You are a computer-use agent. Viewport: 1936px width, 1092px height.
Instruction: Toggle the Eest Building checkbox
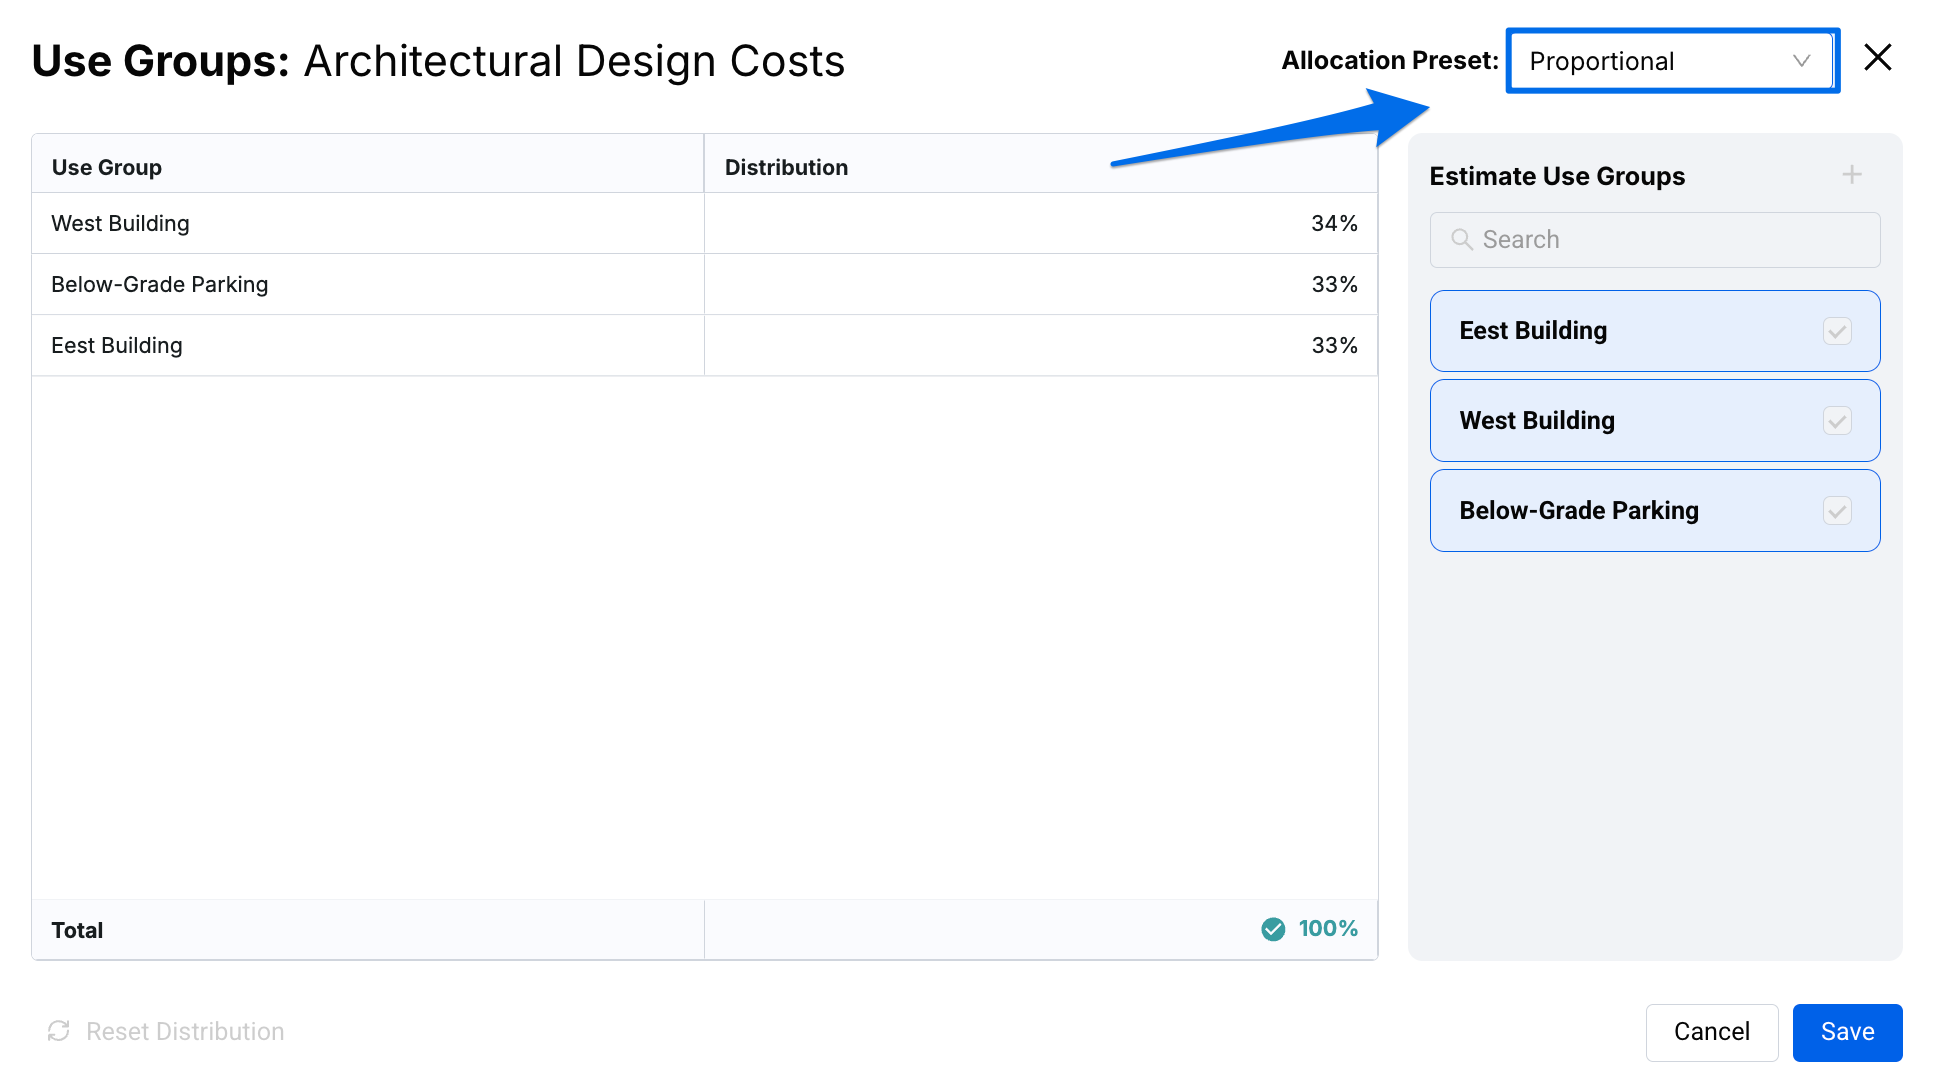click(1836, 331)
